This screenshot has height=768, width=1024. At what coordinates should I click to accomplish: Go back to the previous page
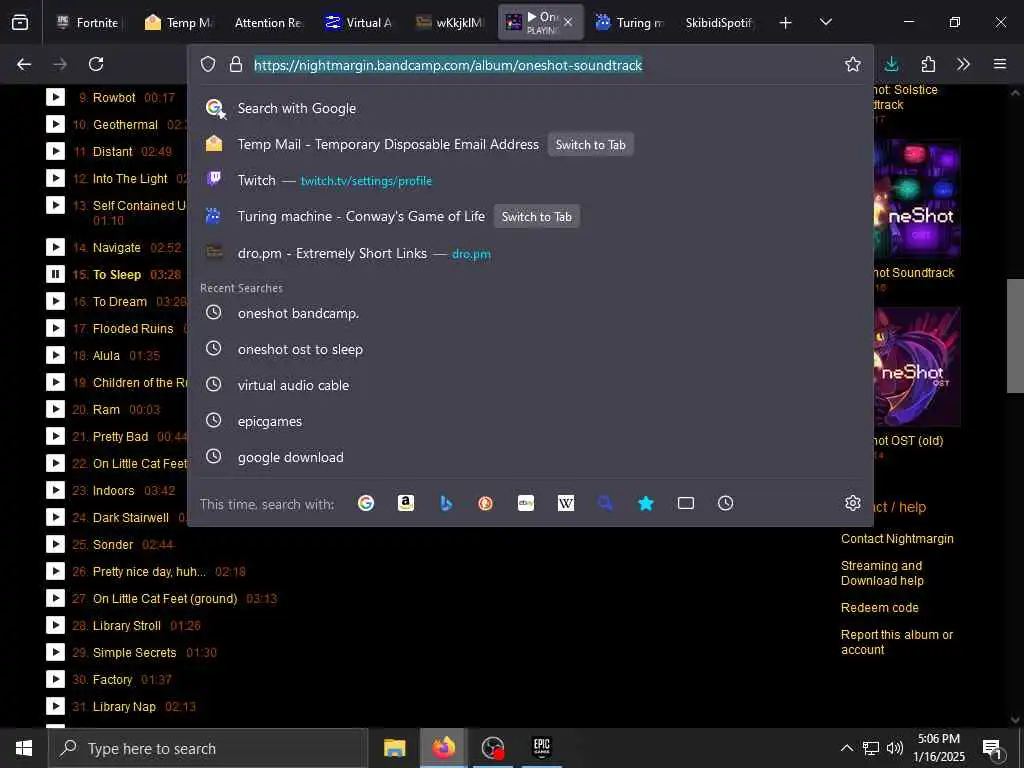pos(24,64)
